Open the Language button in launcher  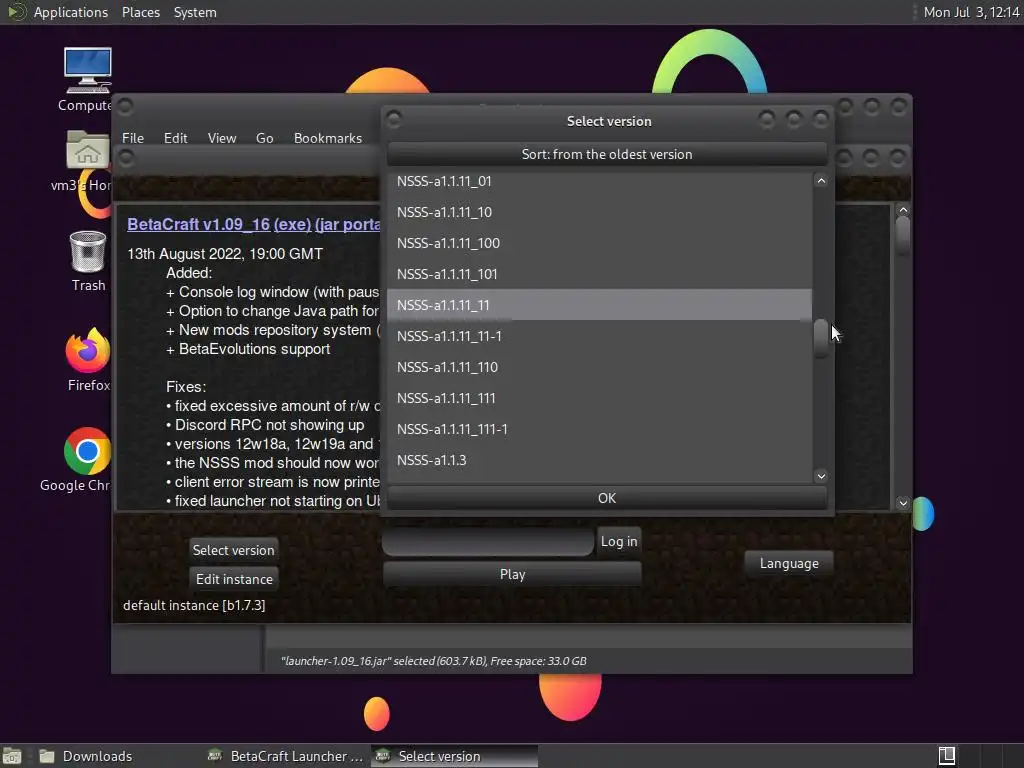(x=789, y=564)
